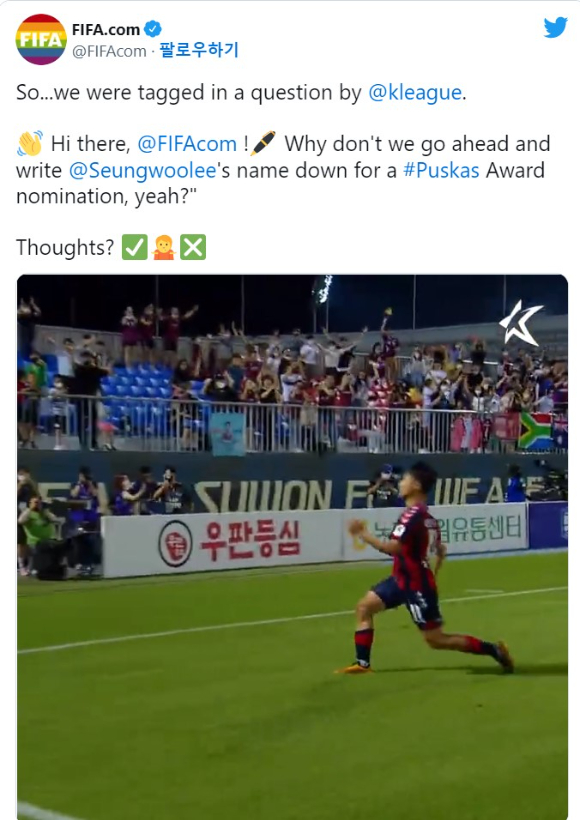Click the @FIFAcom handle under name
The image size is (580, 820).
[109, 51]
